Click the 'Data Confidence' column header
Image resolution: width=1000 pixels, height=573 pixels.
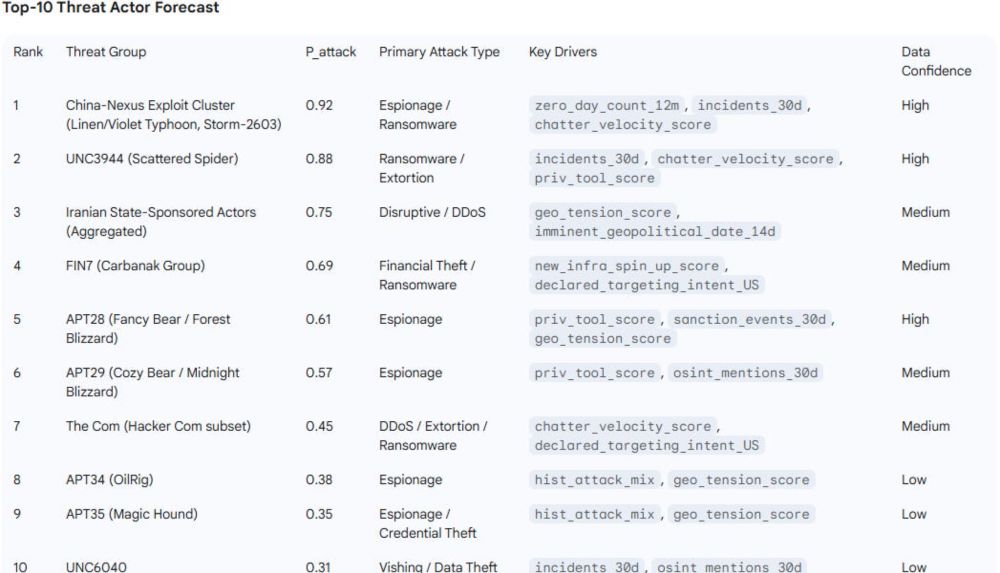point(936,61)
